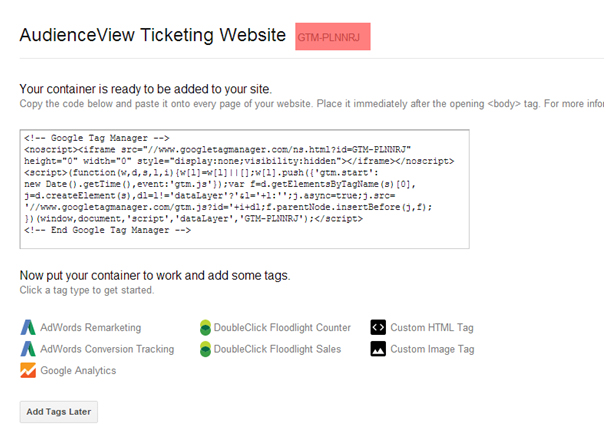Click the Google Analytics icon
Viewport: 606px width, 432px height.
28,370
